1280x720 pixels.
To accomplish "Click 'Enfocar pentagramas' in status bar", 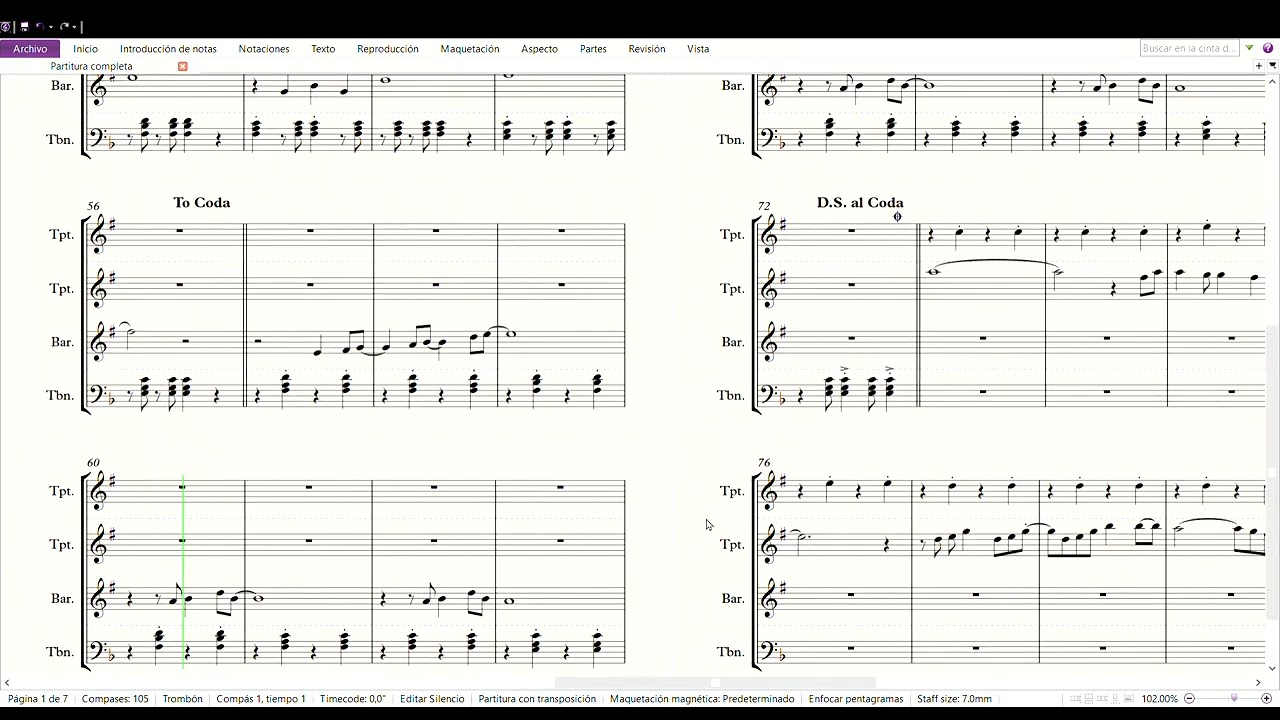I will click(856, 699).
